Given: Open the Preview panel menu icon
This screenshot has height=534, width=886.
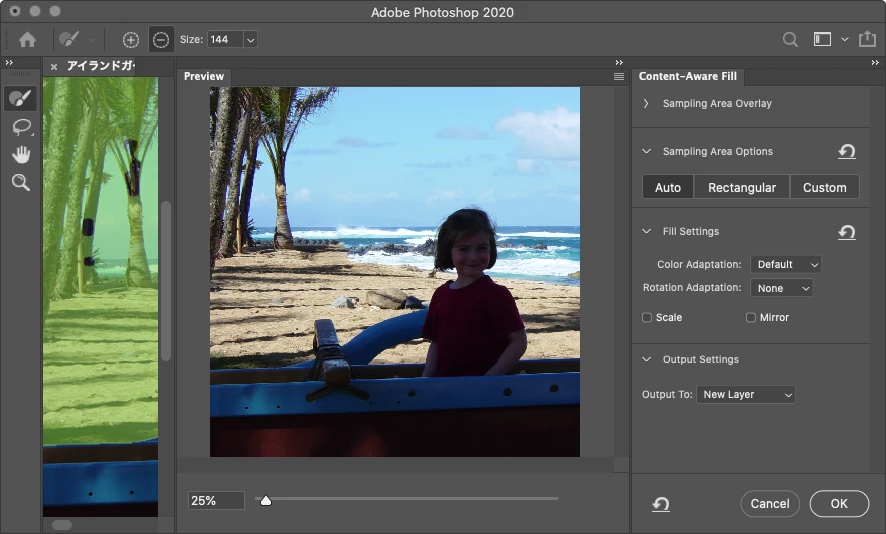Looking at the screenshot, I should coord(619,76).
